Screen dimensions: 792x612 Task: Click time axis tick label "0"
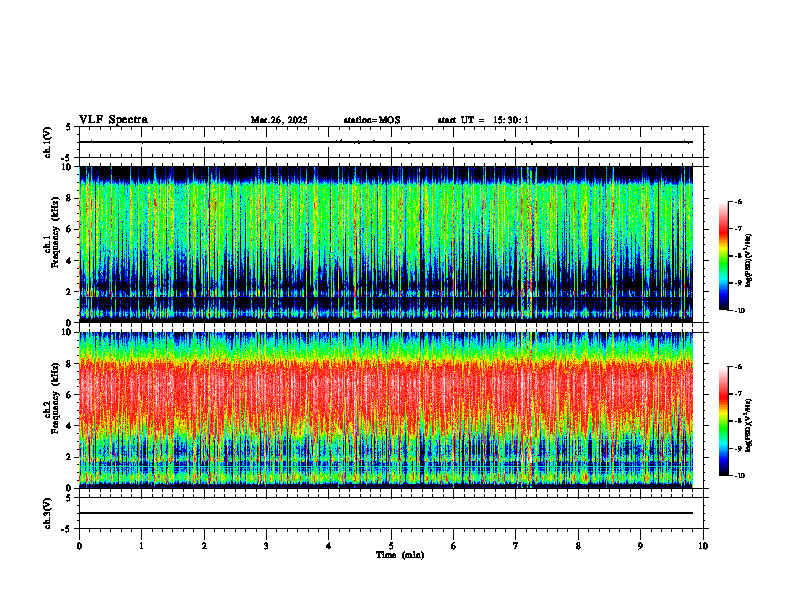[79, 546]
